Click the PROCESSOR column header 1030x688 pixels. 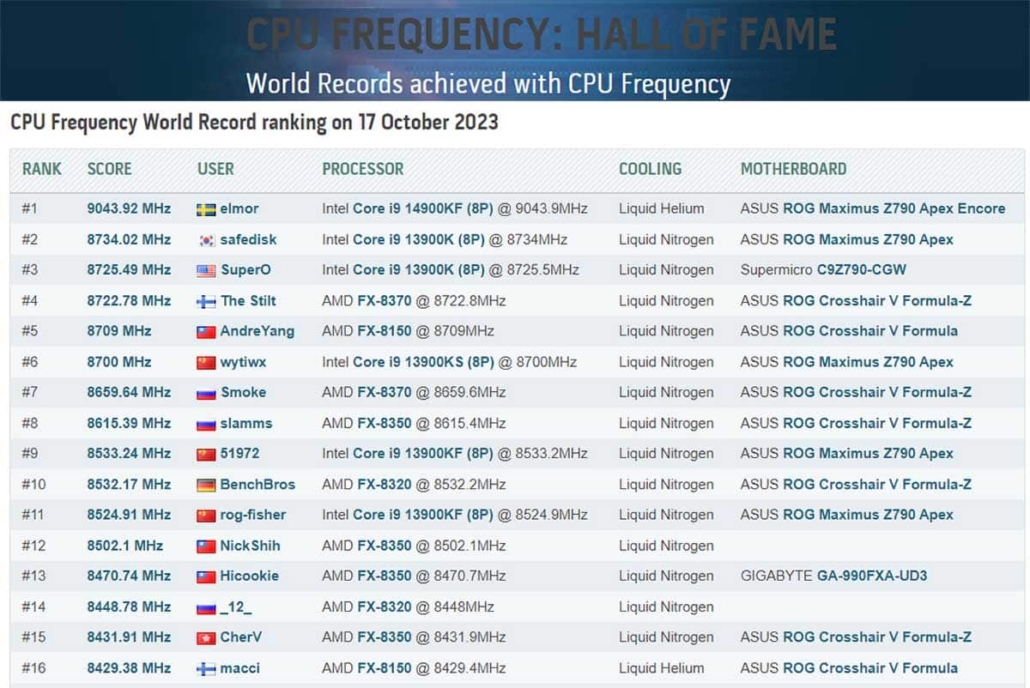[x=362, y=169]
